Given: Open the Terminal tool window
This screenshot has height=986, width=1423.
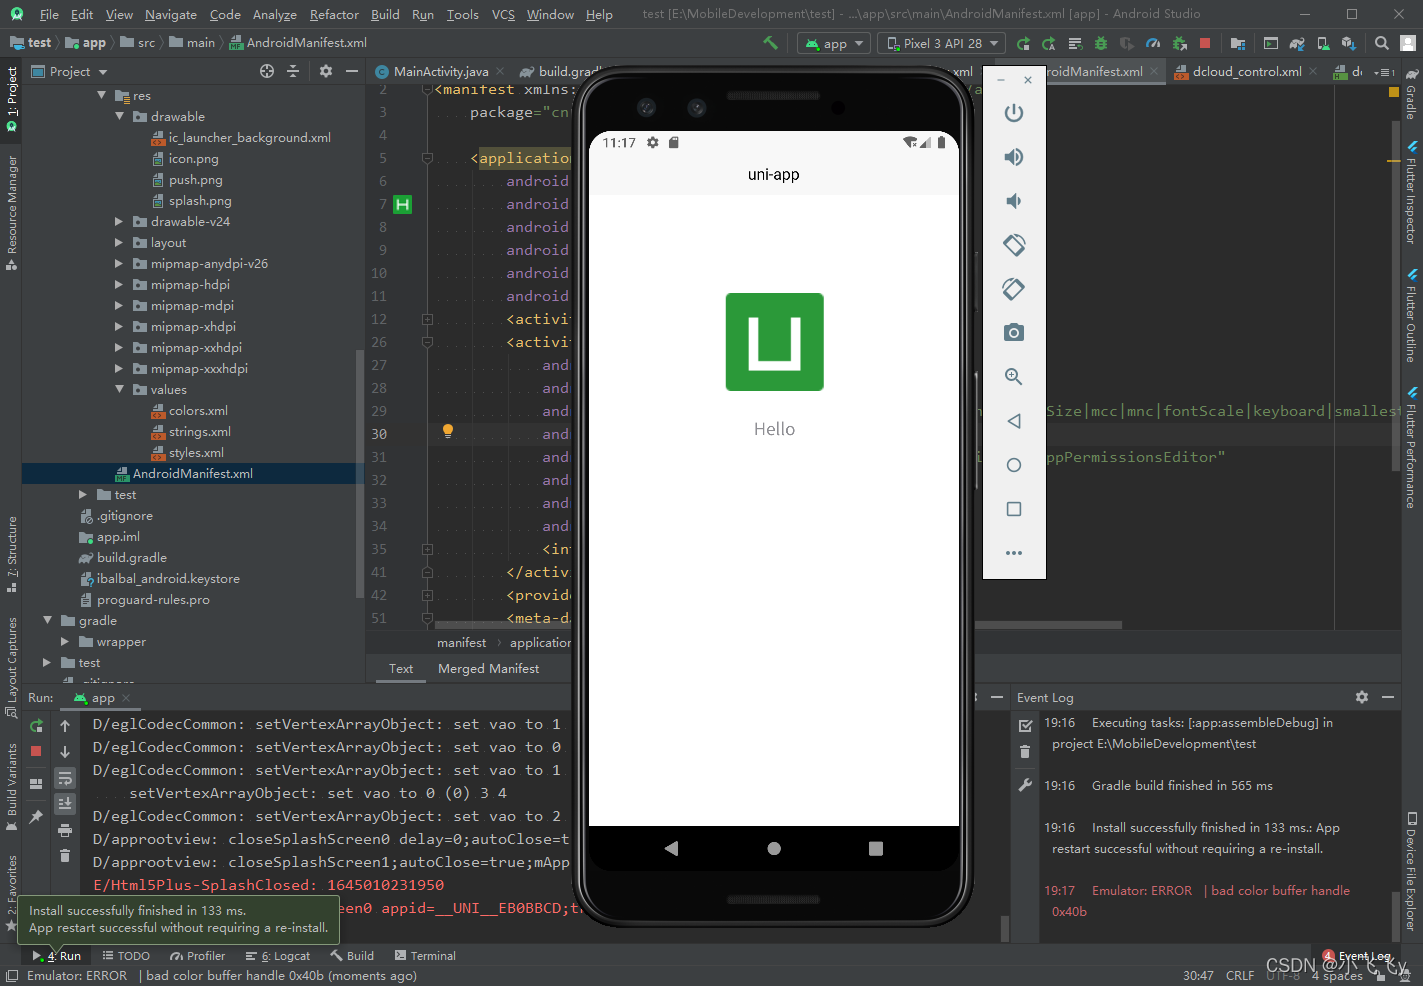Looking at the screenshot, I should click(426, 955).
